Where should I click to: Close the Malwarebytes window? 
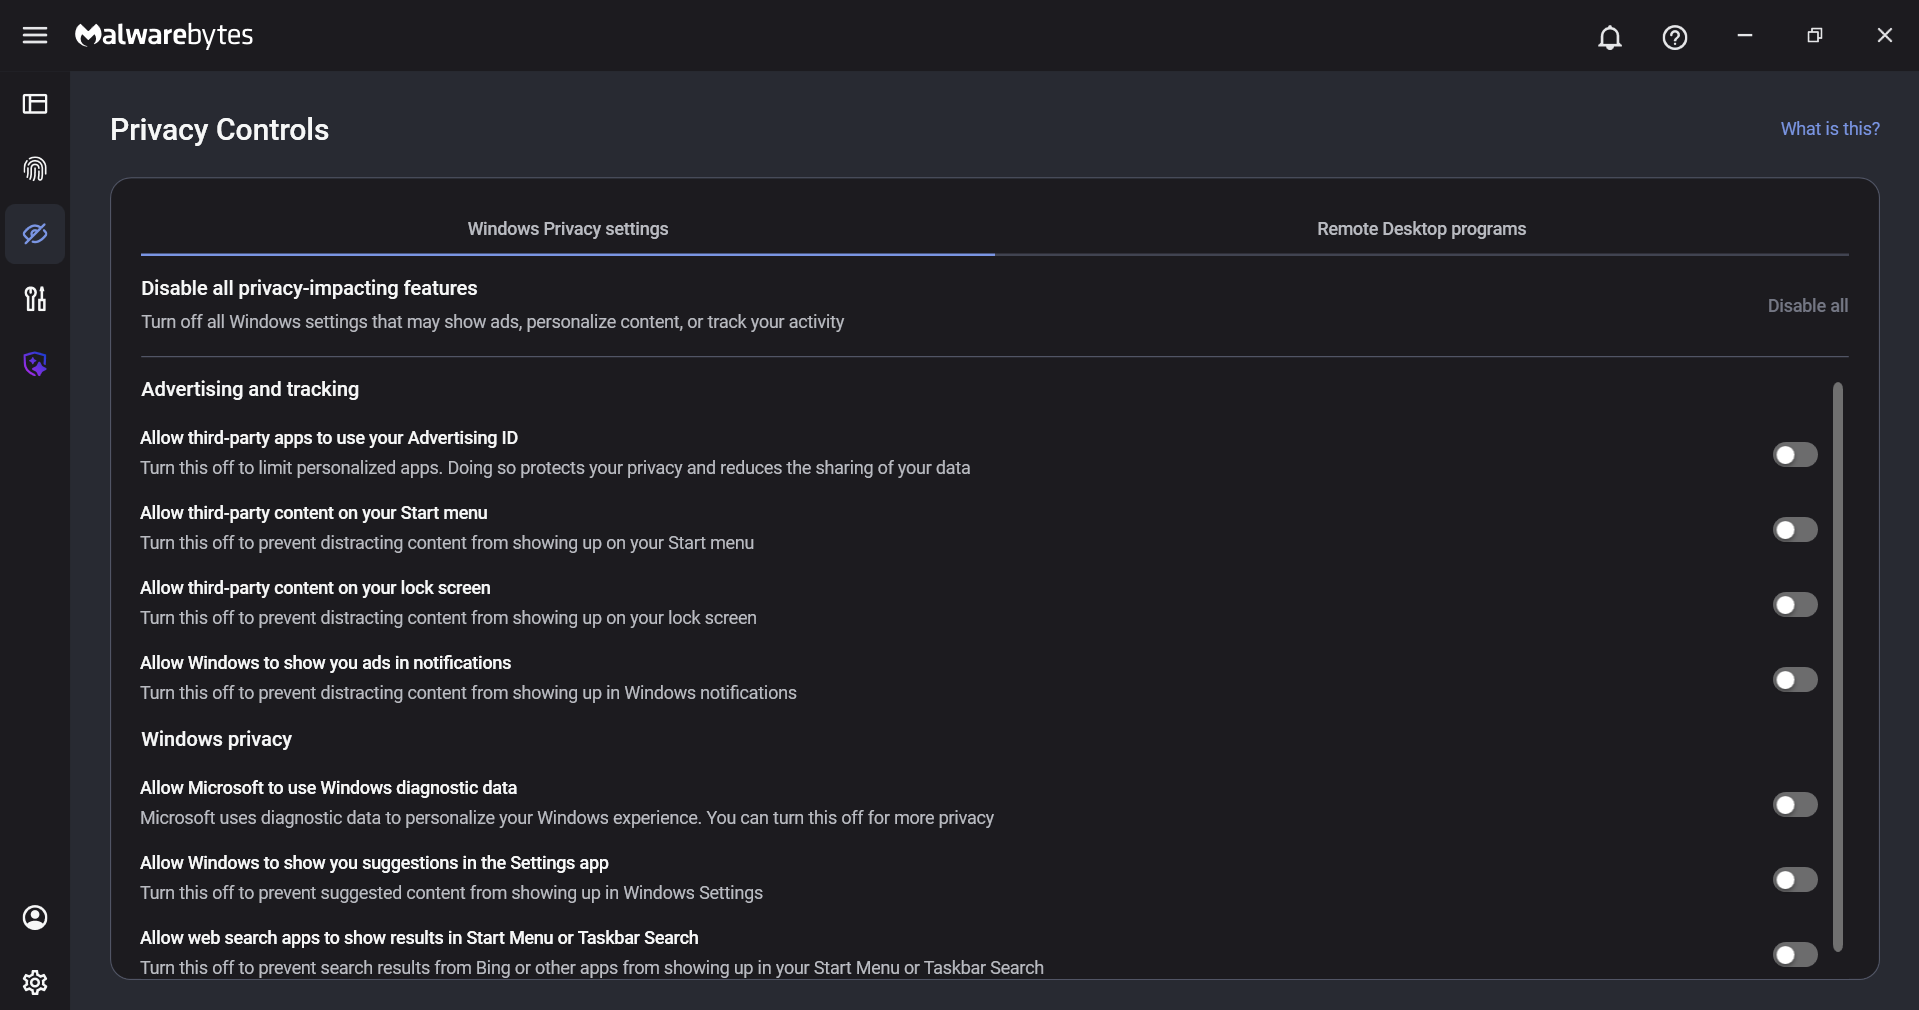[1885, 35]
